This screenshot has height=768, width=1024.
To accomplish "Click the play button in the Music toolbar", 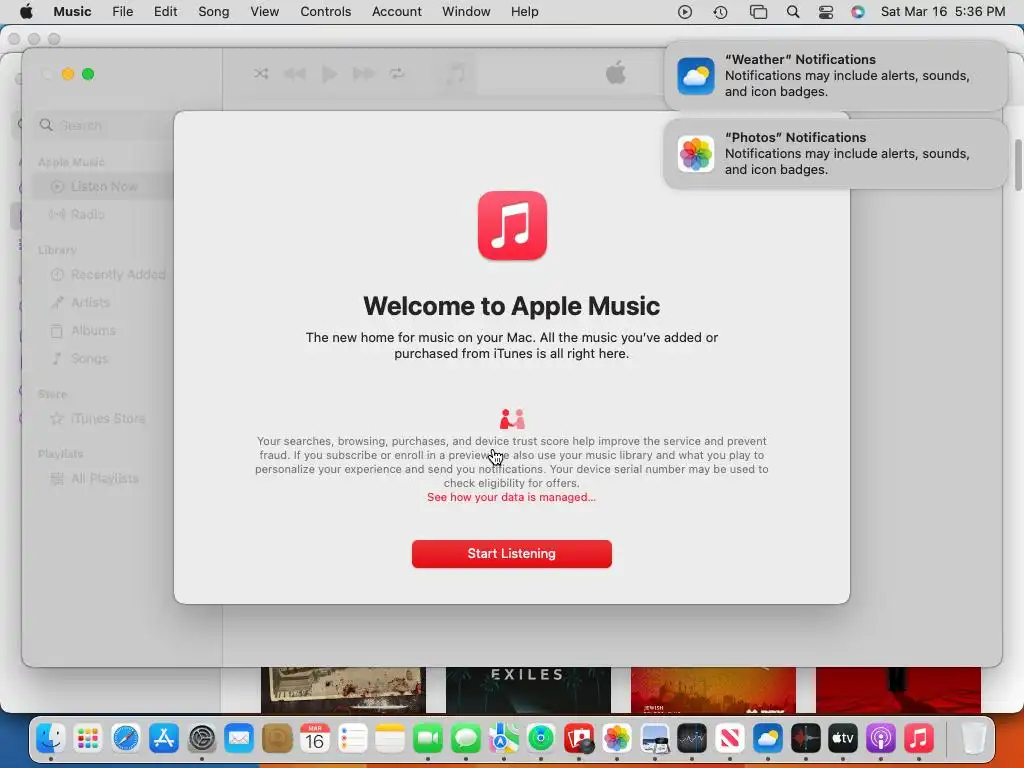I will click(330, 74).
